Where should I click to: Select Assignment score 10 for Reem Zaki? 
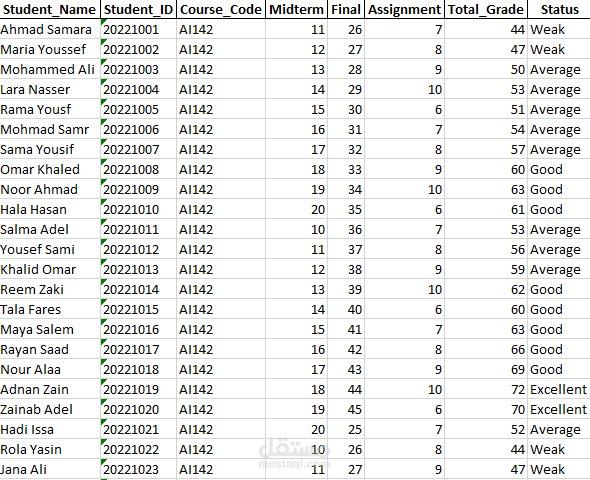(404, 289)
